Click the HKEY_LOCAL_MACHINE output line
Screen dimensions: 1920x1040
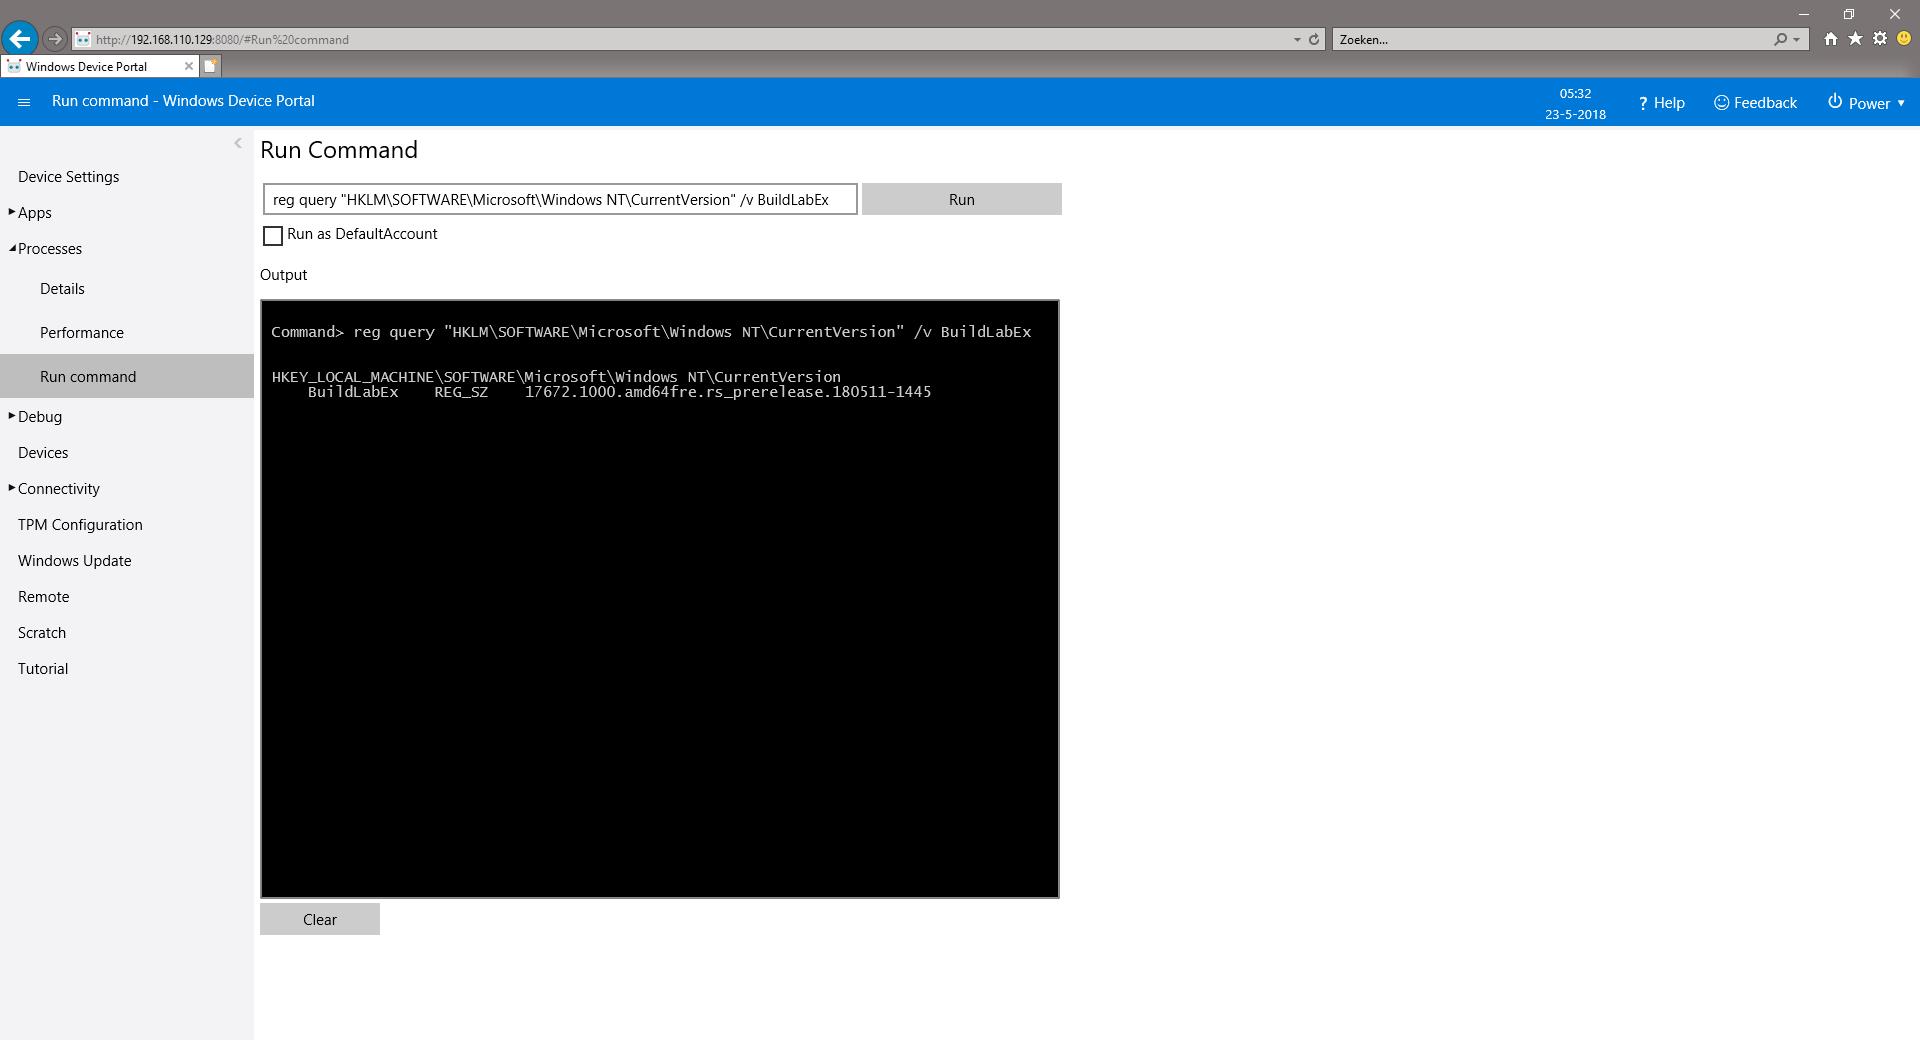pos(556,377)
